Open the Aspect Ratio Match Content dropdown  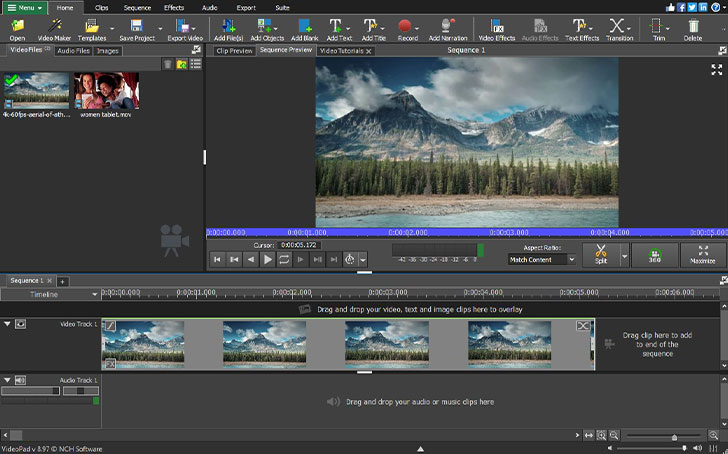(x=542, y=260)
